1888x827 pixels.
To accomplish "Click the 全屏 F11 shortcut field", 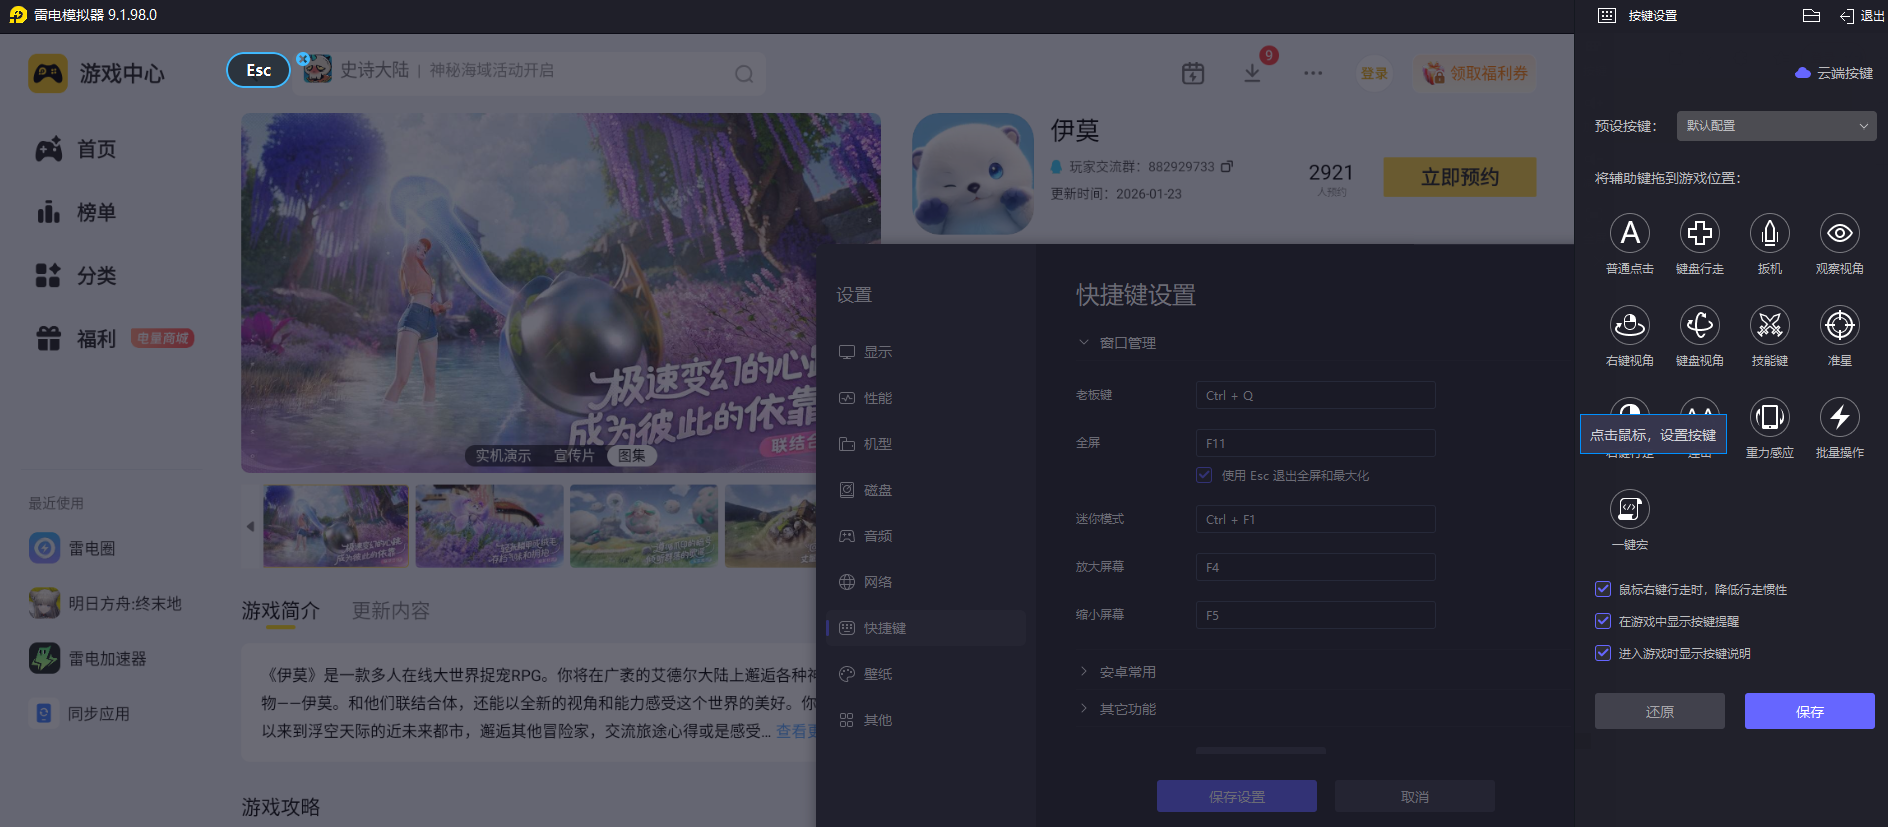I will pos(1316,443).
